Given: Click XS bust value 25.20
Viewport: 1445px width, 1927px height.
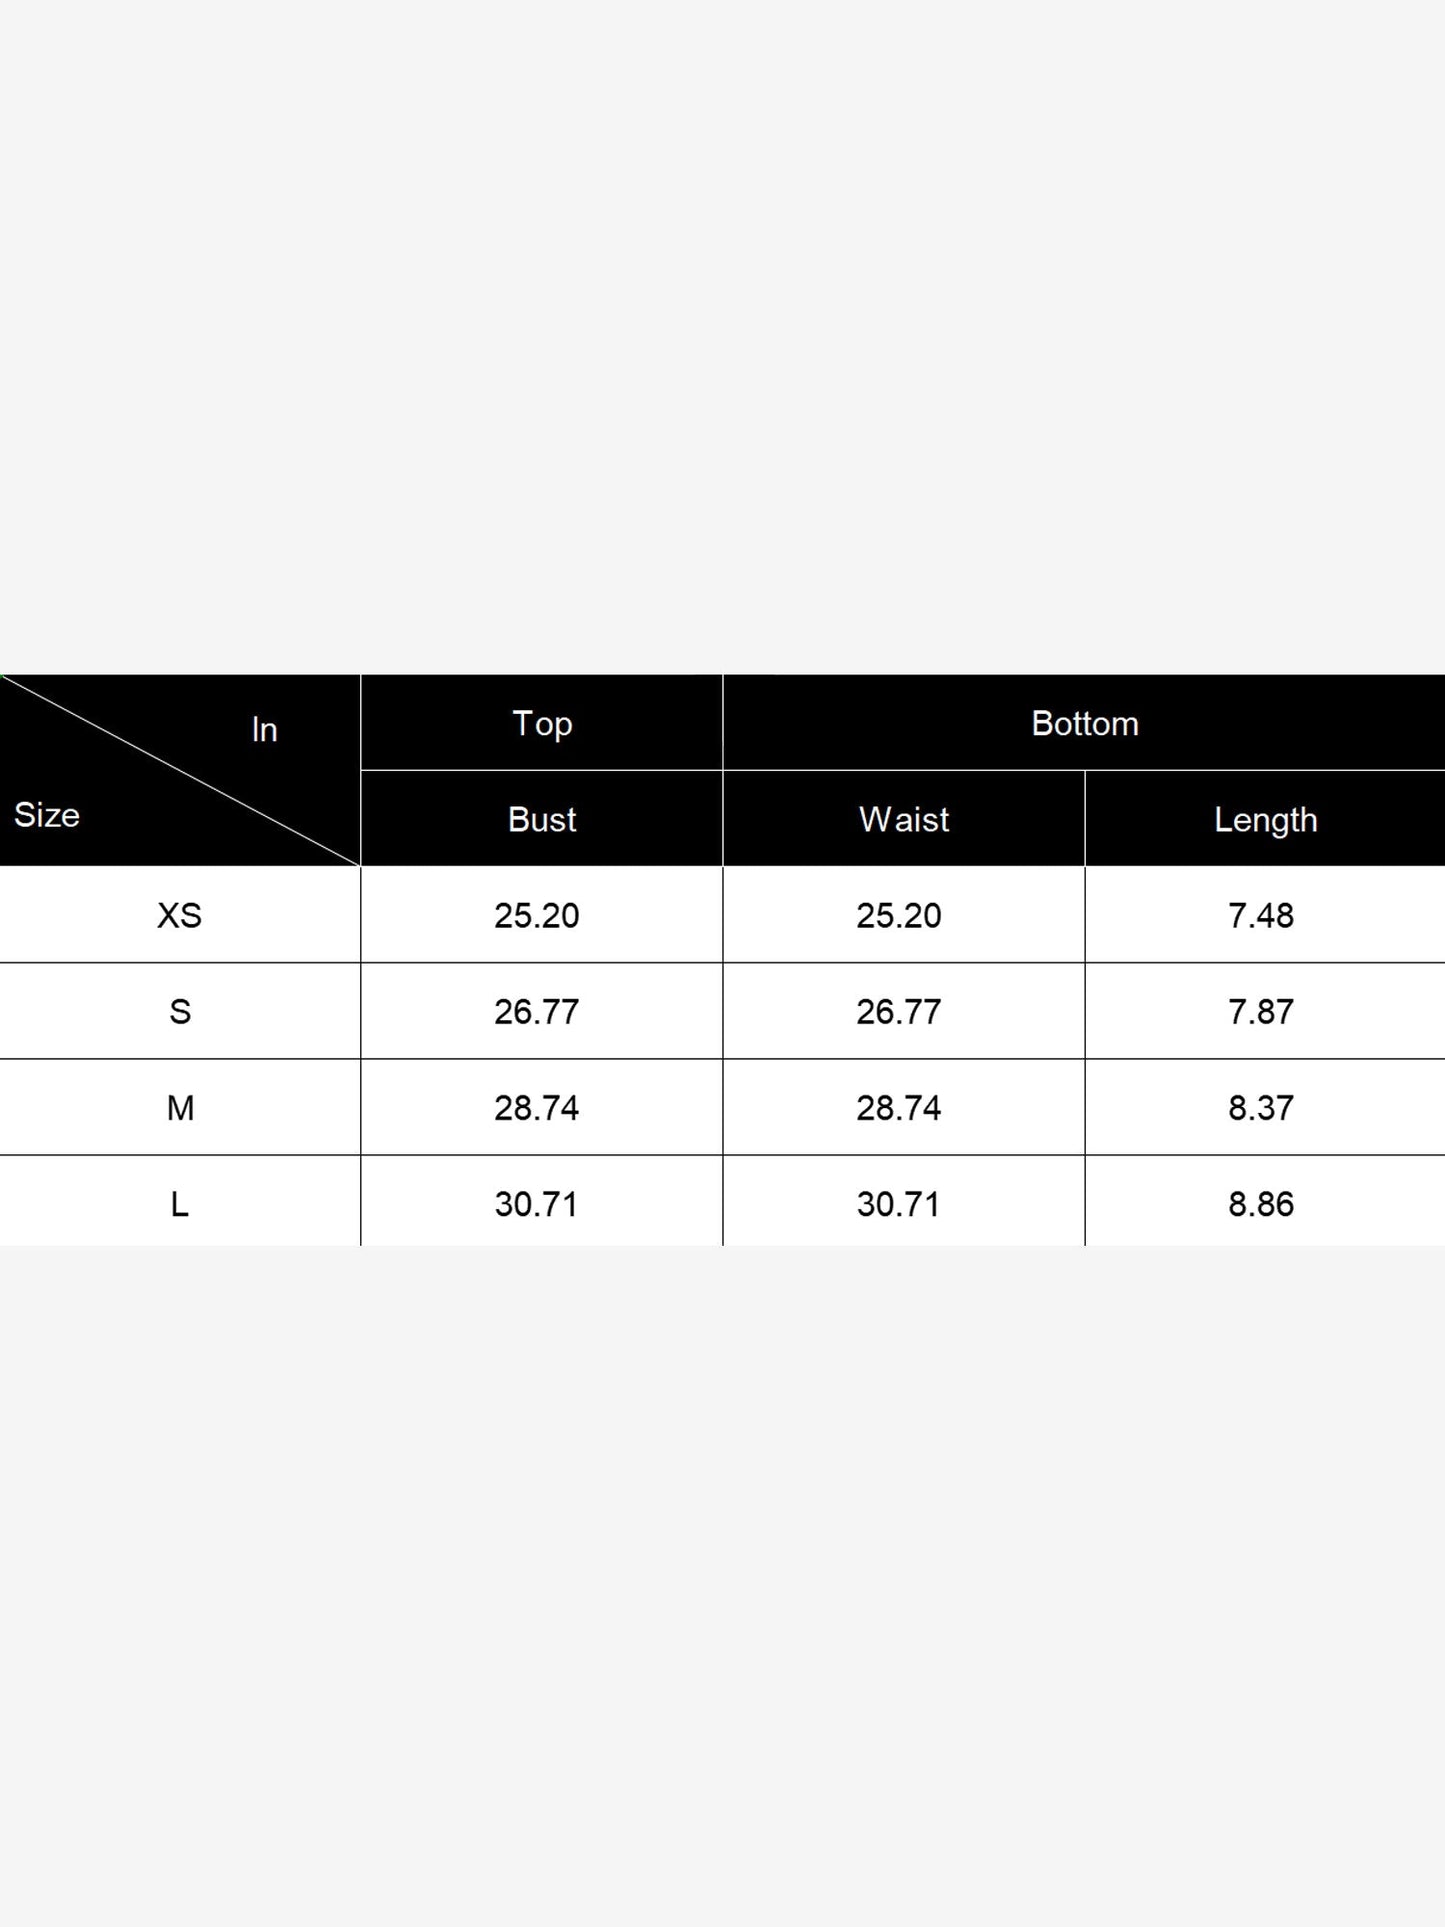Looking at the screenshot, I should tap(537, 915).
